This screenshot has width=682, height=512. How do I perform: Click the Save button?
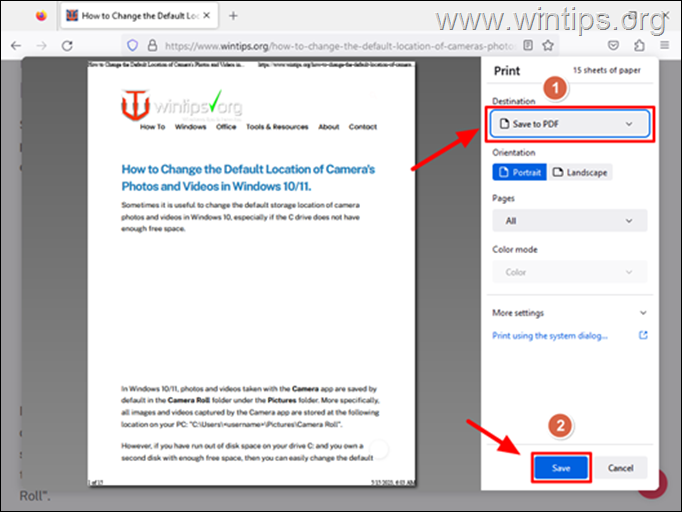pyautogui.click(x=561, y=468)
